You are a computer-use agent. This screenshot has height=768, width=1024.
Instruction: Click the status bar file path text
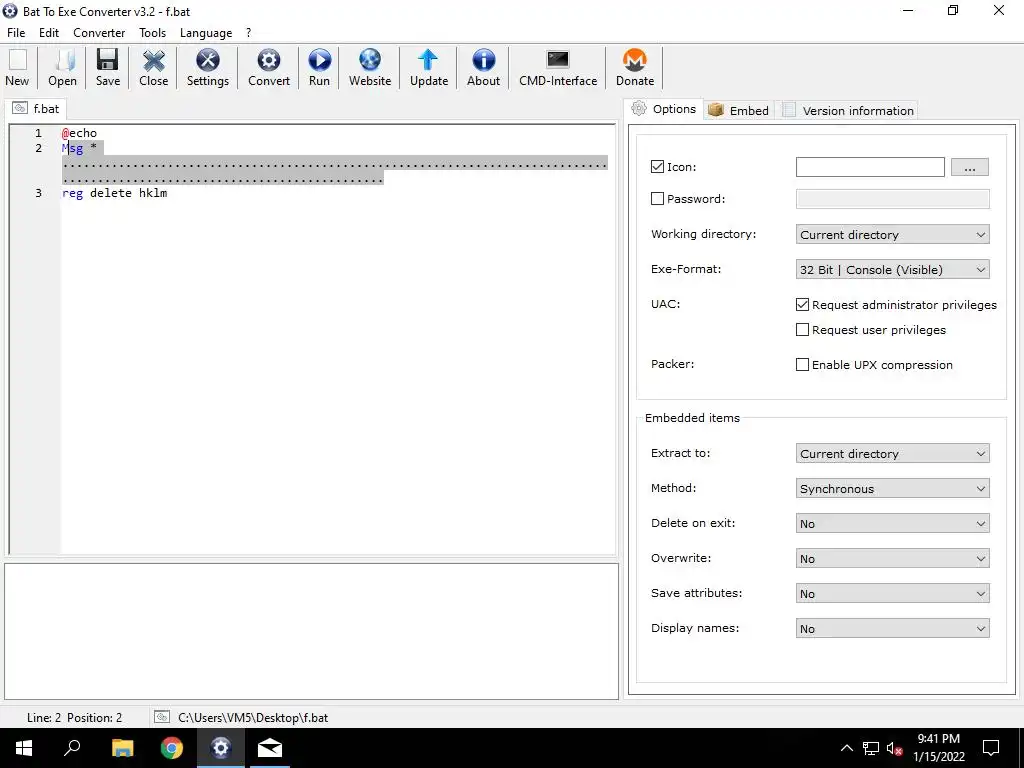click(253, 718)
